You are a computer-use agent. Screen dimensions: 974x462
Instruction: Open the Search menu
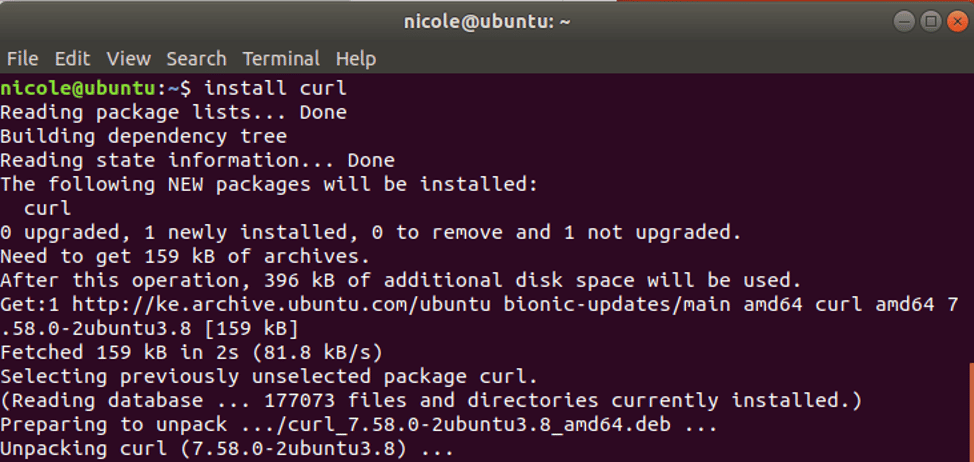tap(196, 59)
